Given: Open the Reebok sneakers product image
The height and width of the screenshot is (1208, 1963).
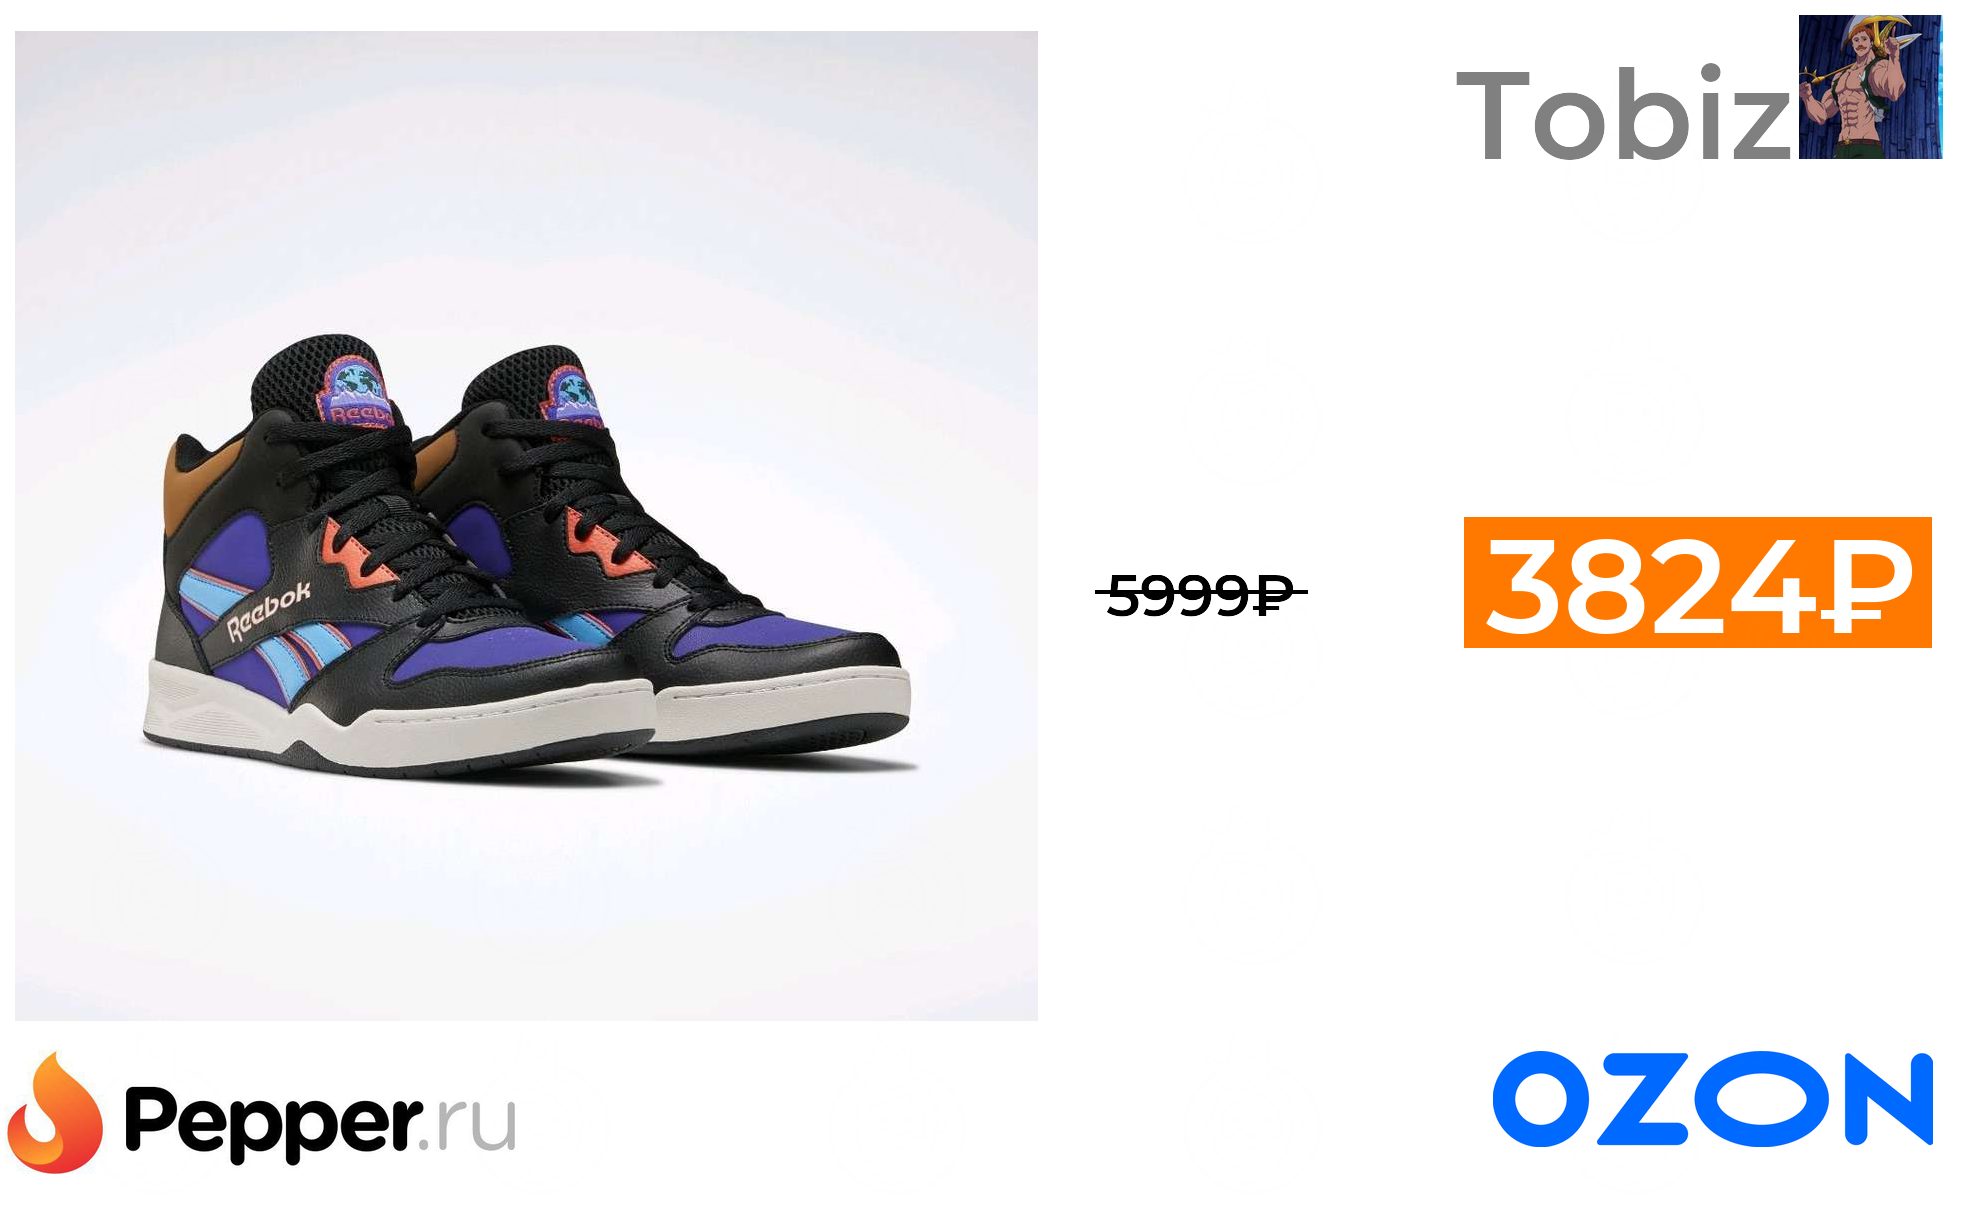Looking at the screenshot, I should coord(526,526).
